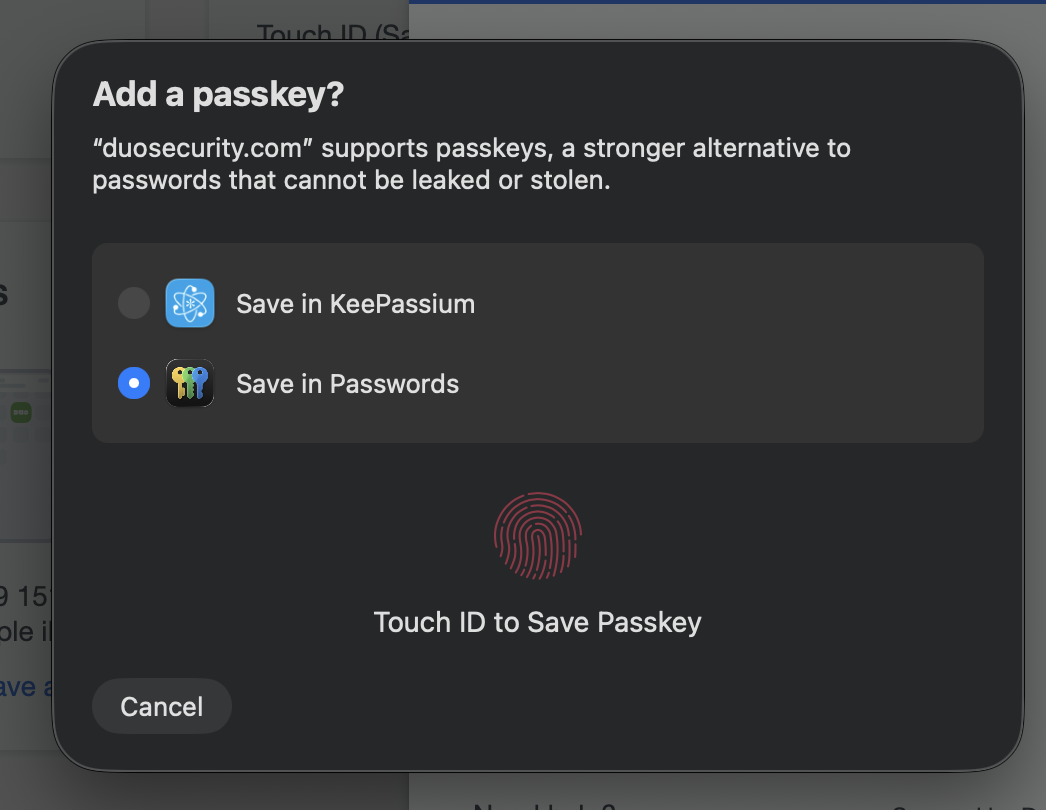Click the "Save in Passwords" label
The width and height of the screenshot is (1046, 810).
pyautogui.click(x=347, y=384)
